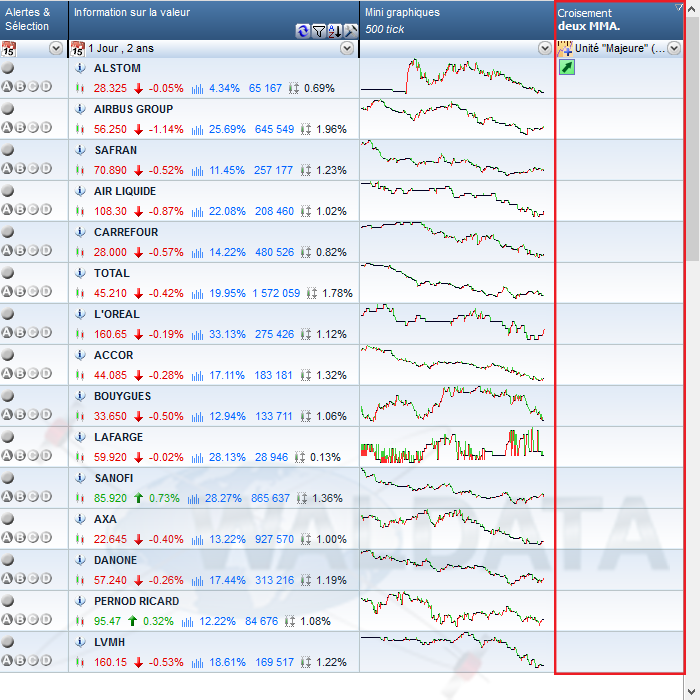Open the BOUYGUES mini chart
Viewport: 700px width, 700px height.
(453, 404)
